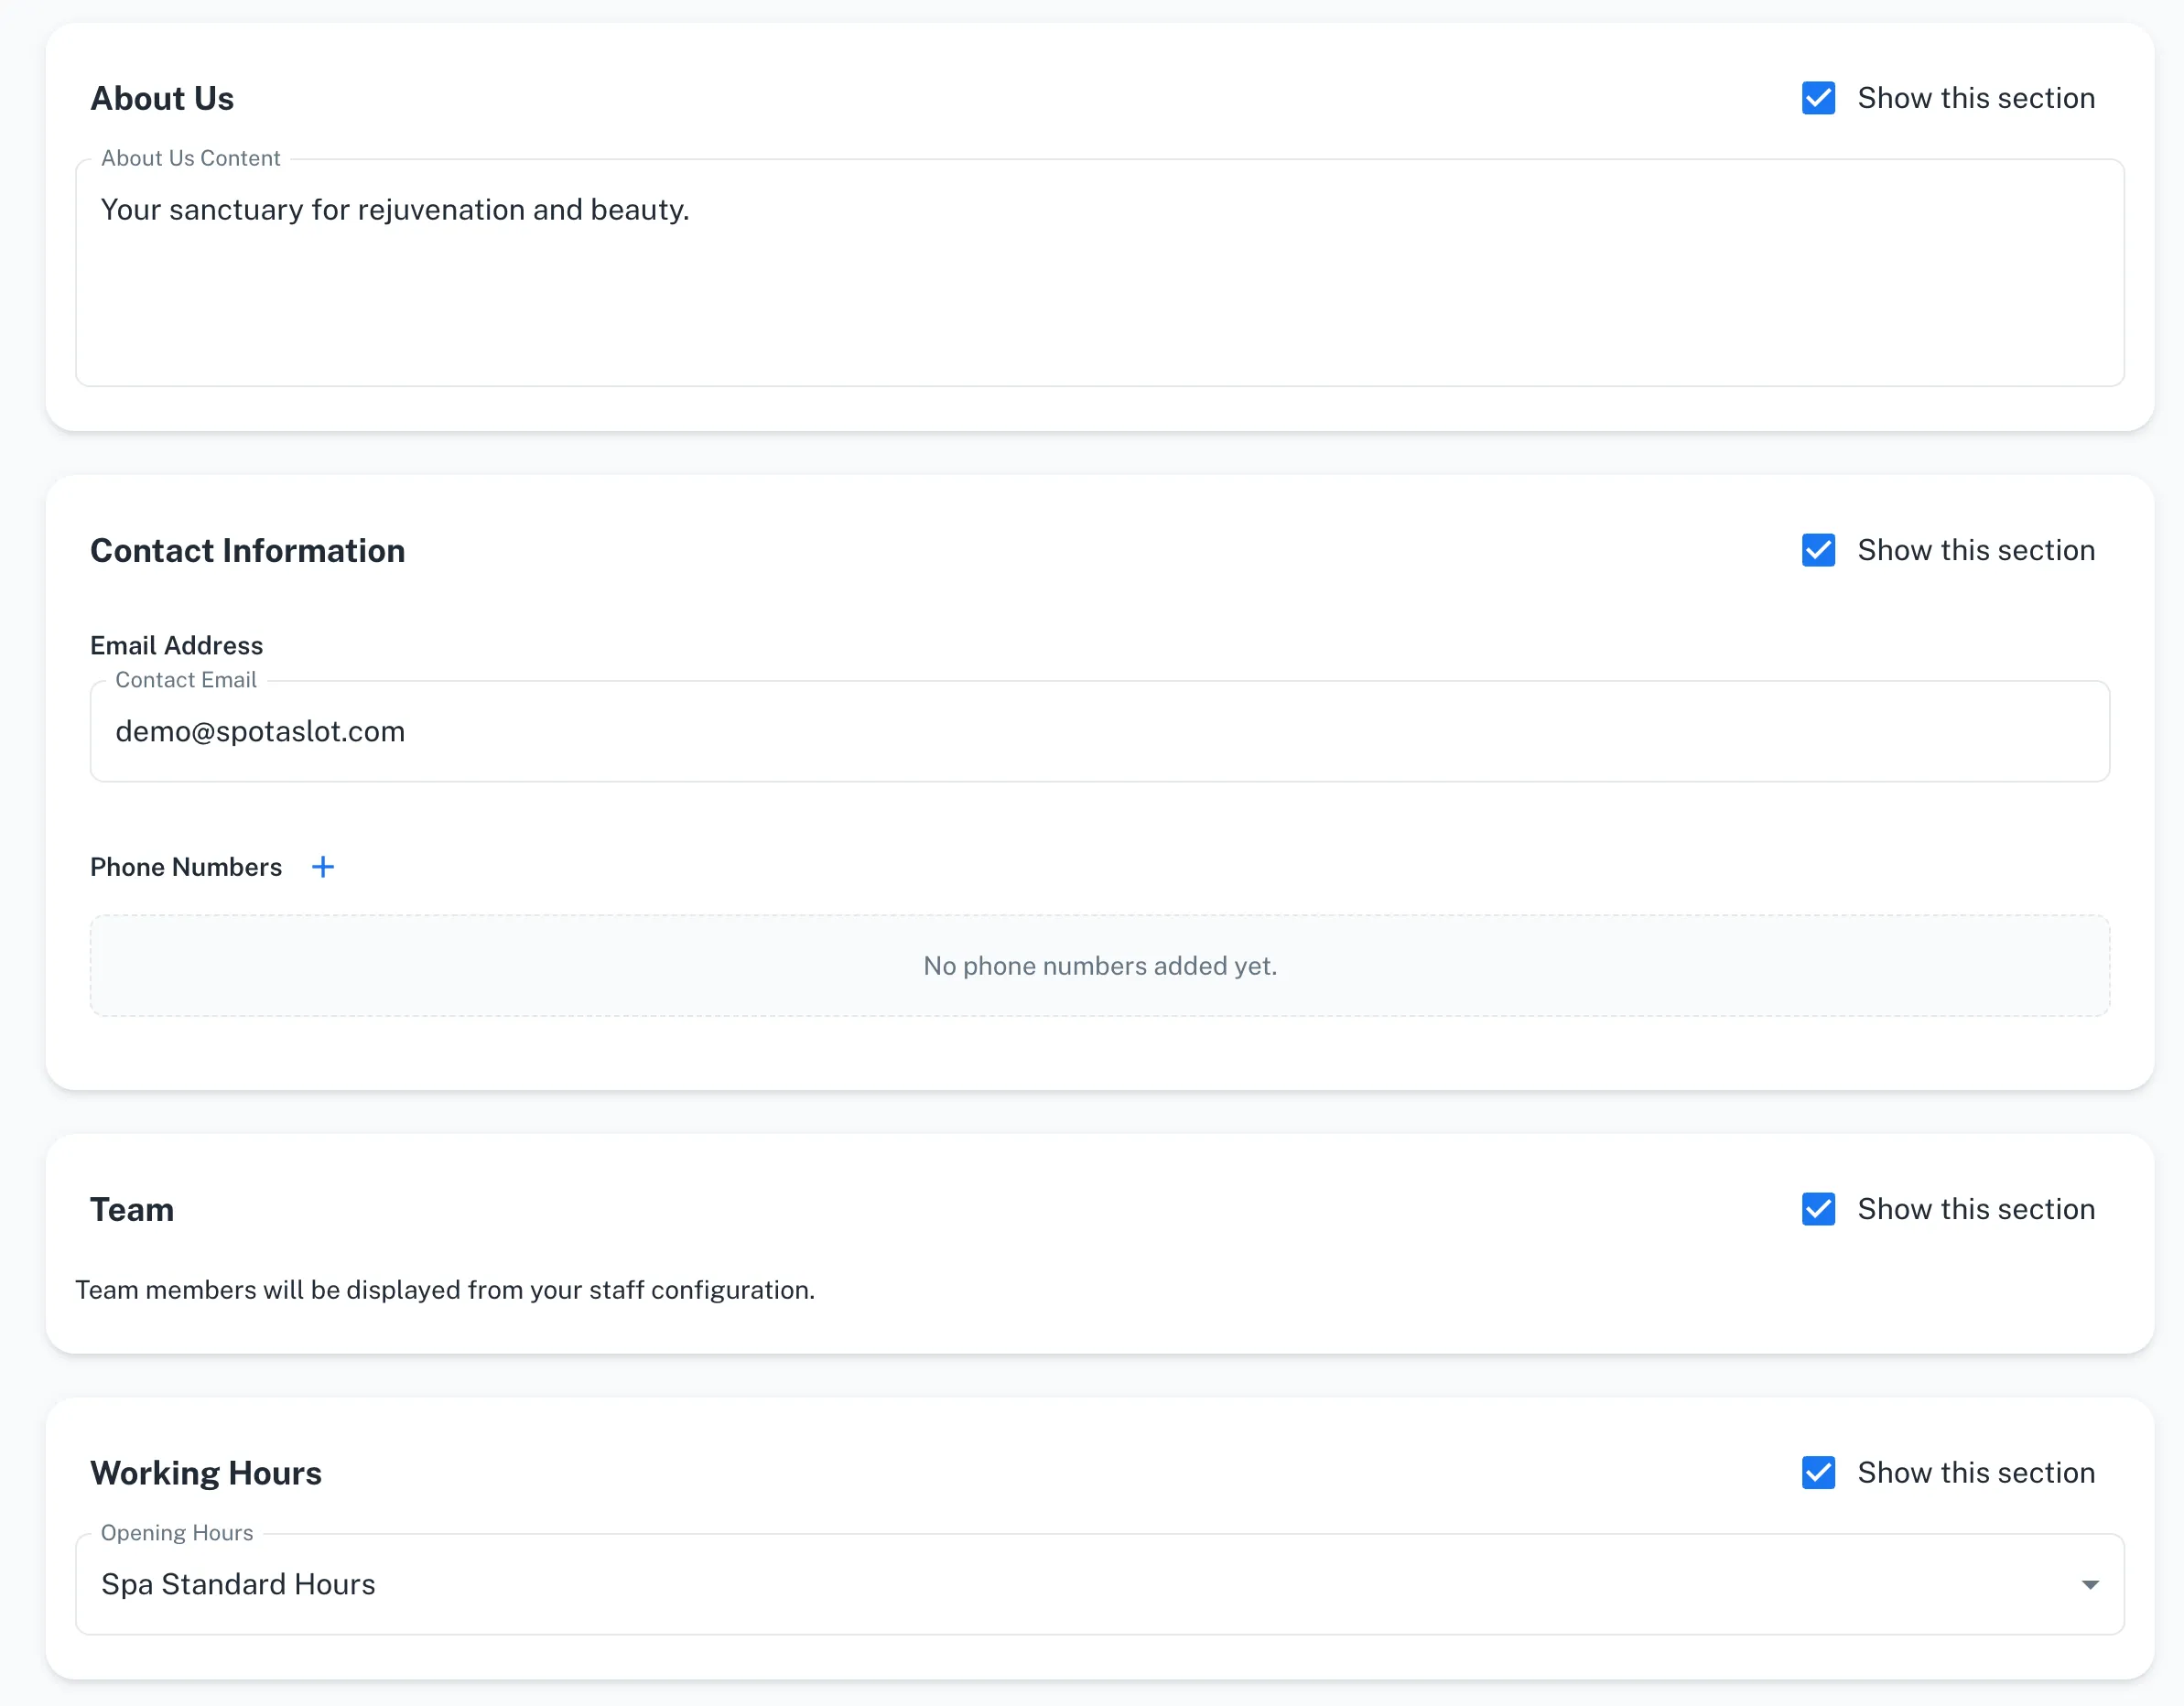
Task: Click the empty phone numbers placeholder area
Action: point(1100,964)
